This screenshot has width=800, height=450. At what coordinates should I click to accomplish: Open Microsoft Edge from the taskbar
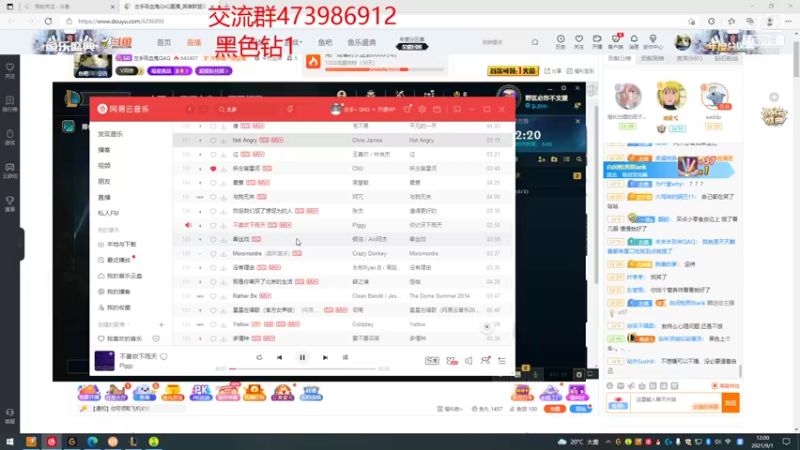coord(92,442)
